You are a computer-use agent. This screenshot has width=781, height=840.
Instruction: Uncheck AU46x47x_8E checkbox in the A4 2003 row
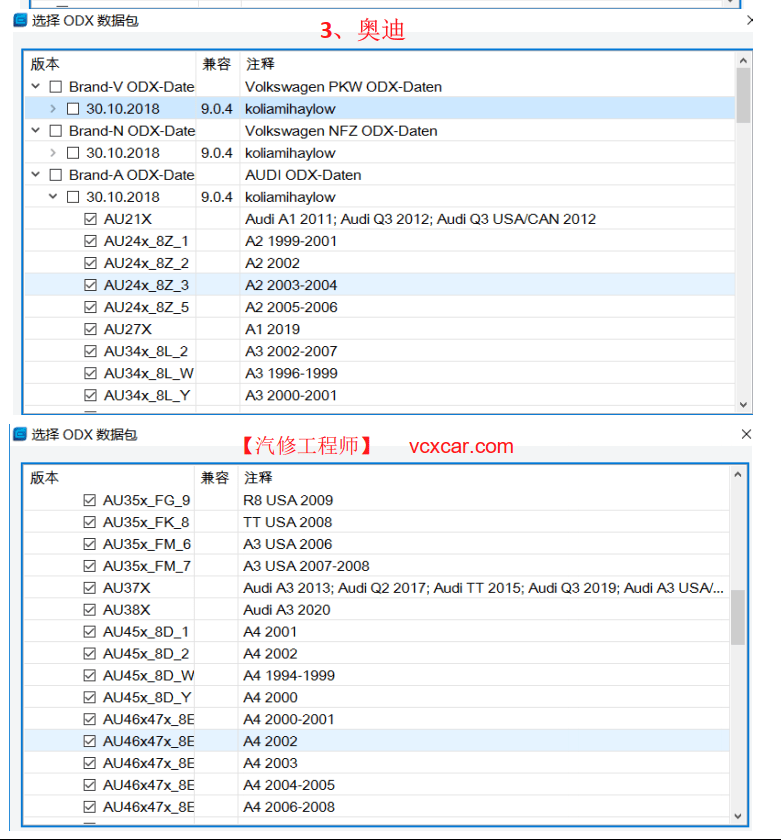pos(89,763)
